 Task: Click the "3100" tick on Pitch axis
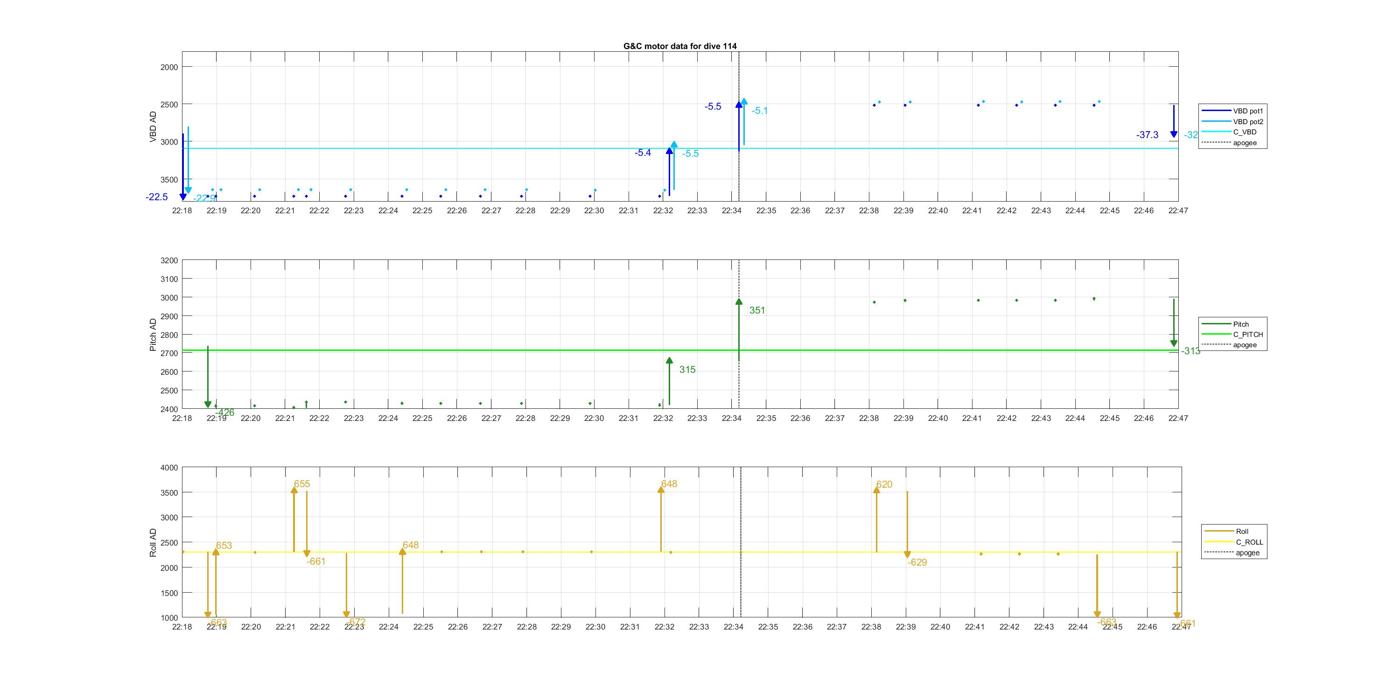click(x=168, y=279)
